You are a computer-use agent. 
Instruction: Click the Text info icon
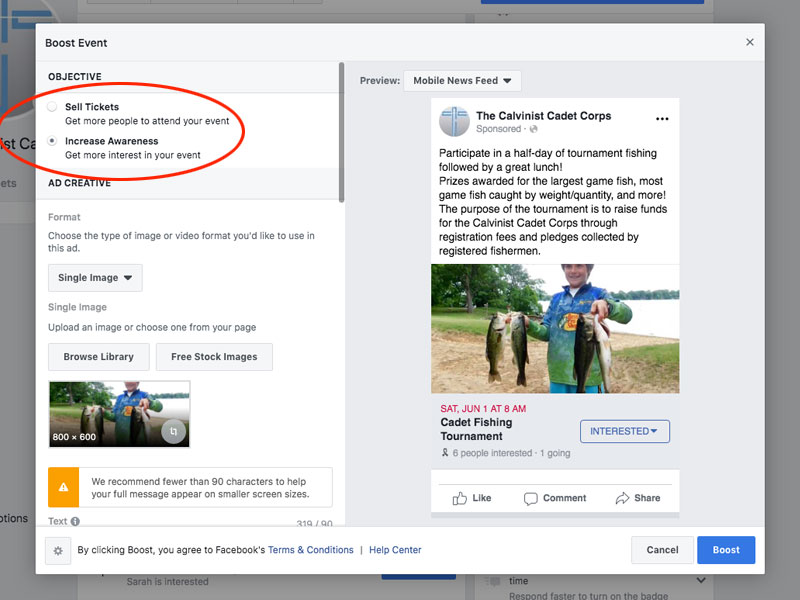click(x=75, y=521)
